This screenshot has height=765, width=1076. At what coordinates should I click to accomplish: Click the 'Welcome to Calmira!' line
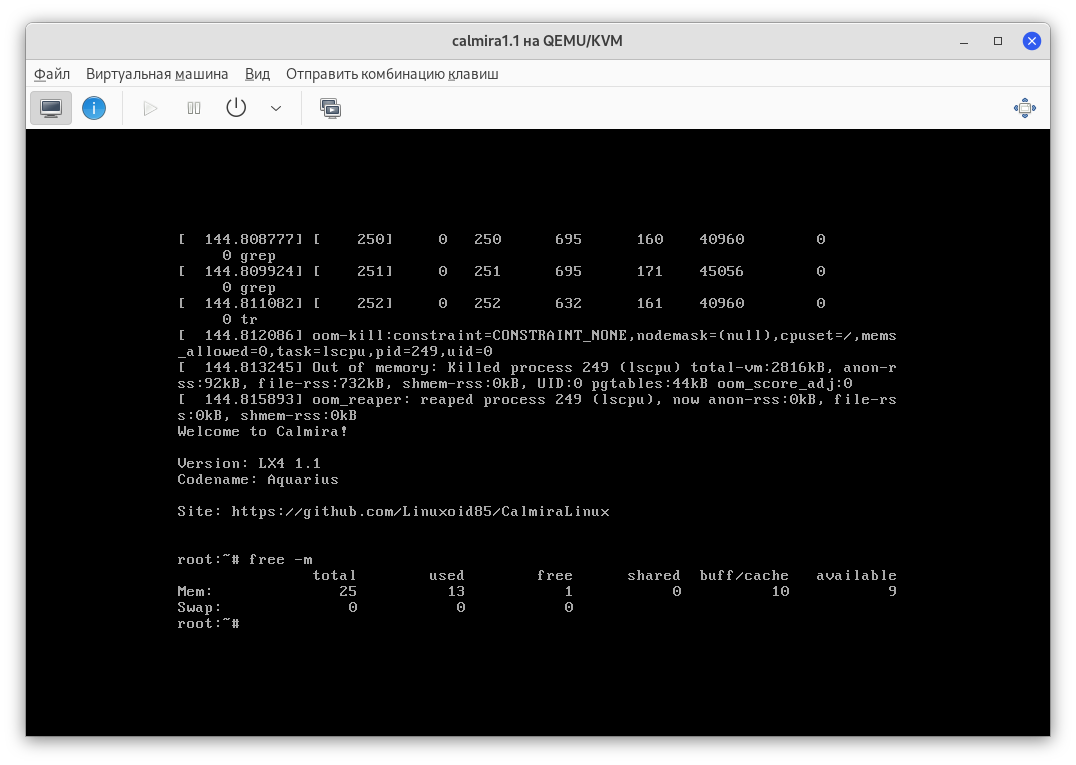pos(263,432)
